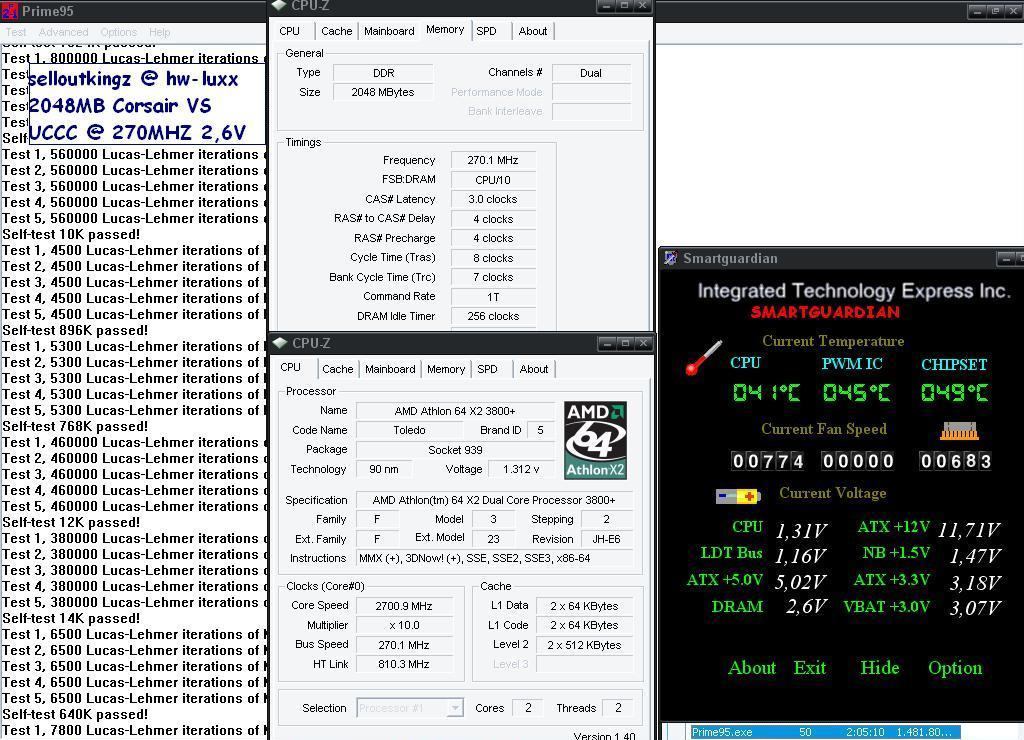1024x740 pixels.
Task: Click the Core Speed value 2700.9 MHz
Action: point(404,606)
